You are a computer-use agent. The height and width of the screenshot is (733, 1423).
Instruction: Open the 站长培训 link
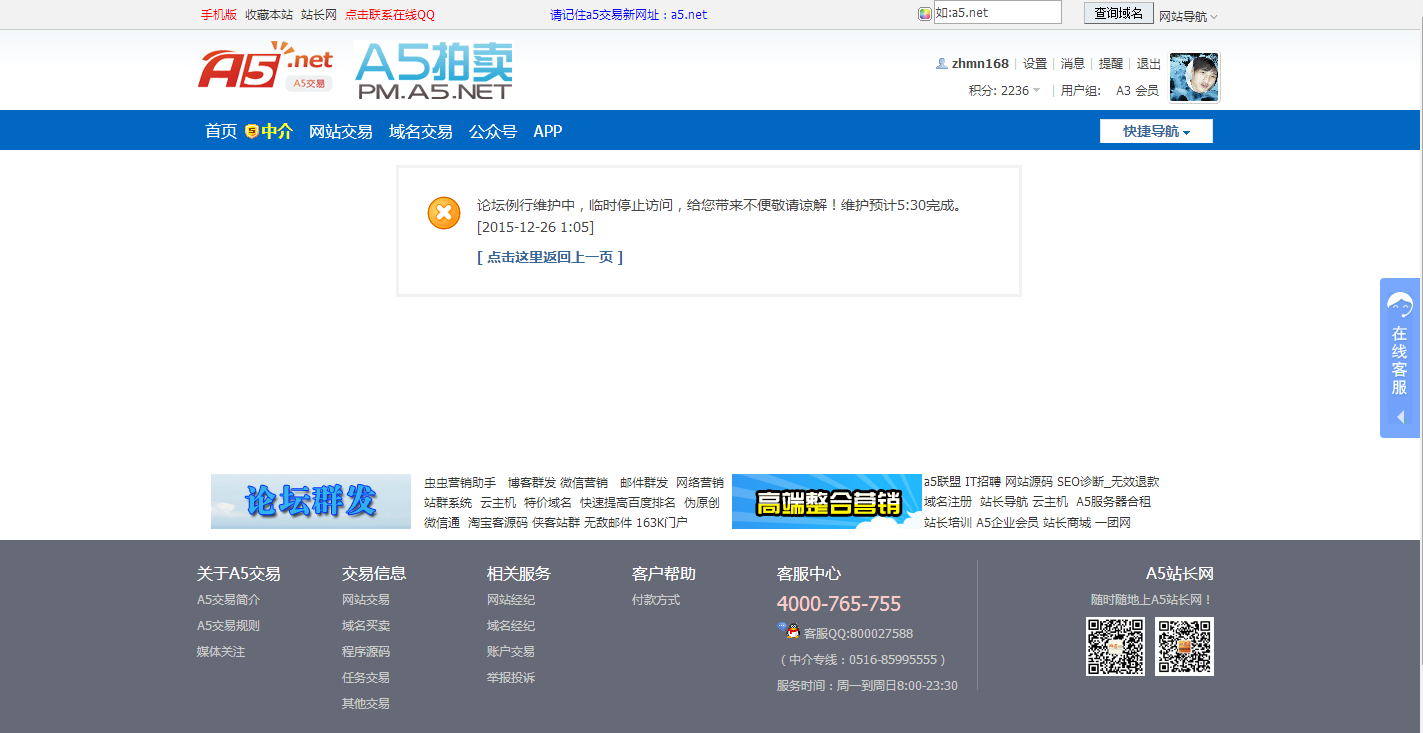coord(948,522)
